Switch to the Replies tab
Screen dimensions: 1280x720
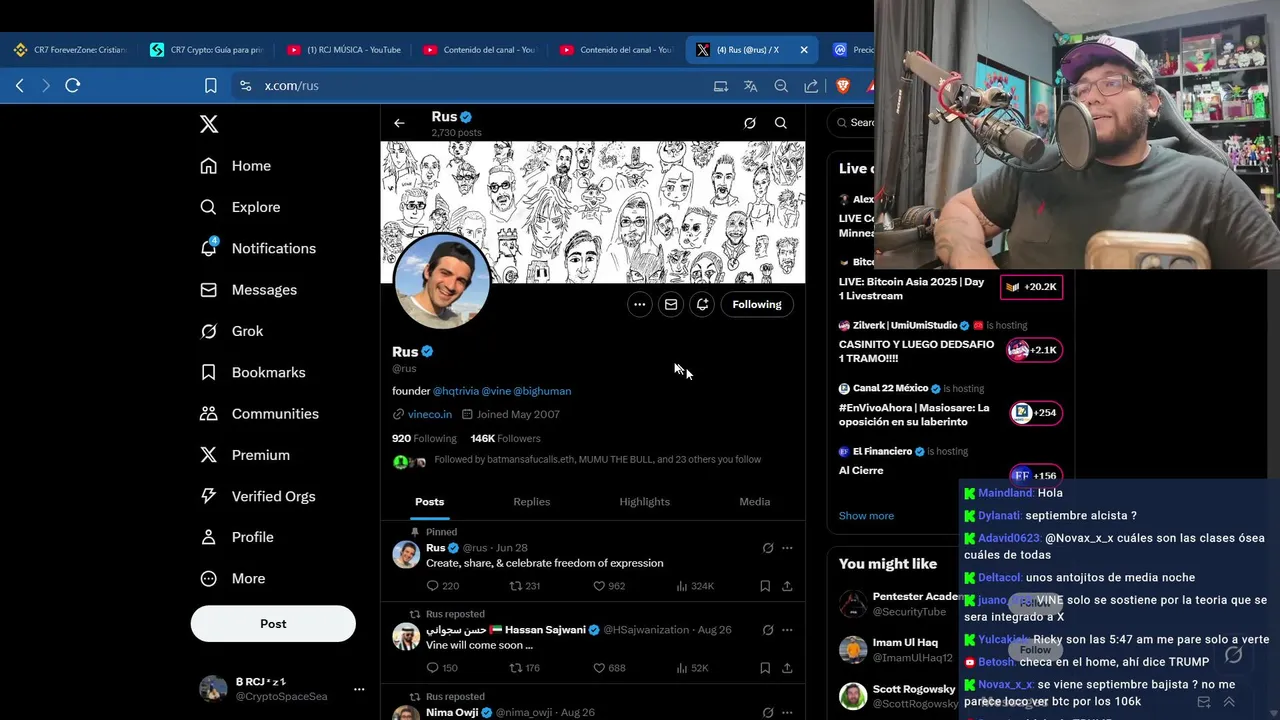pos(532,502)
